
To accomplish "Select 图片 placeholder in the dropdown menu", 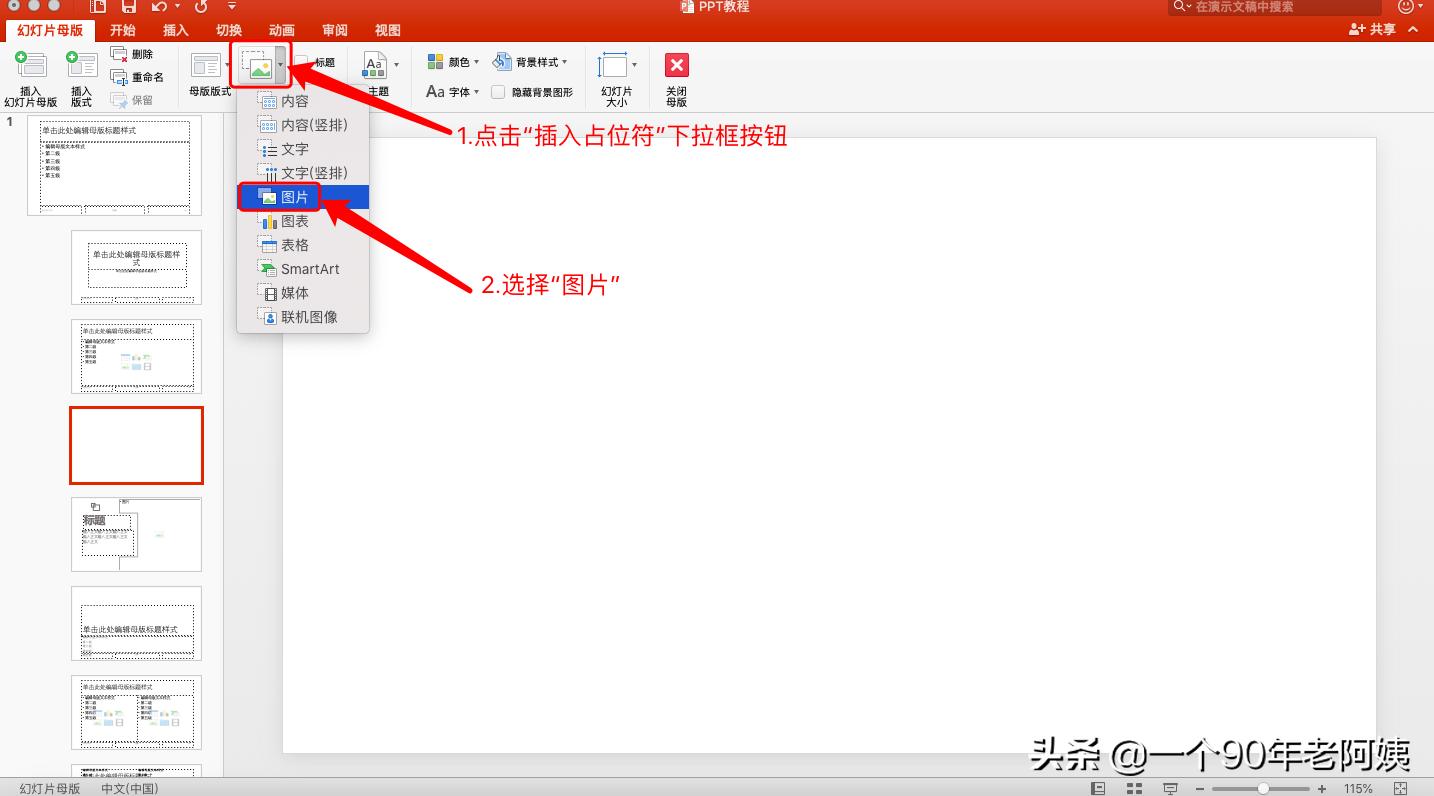I will click(x=295, y=196).
